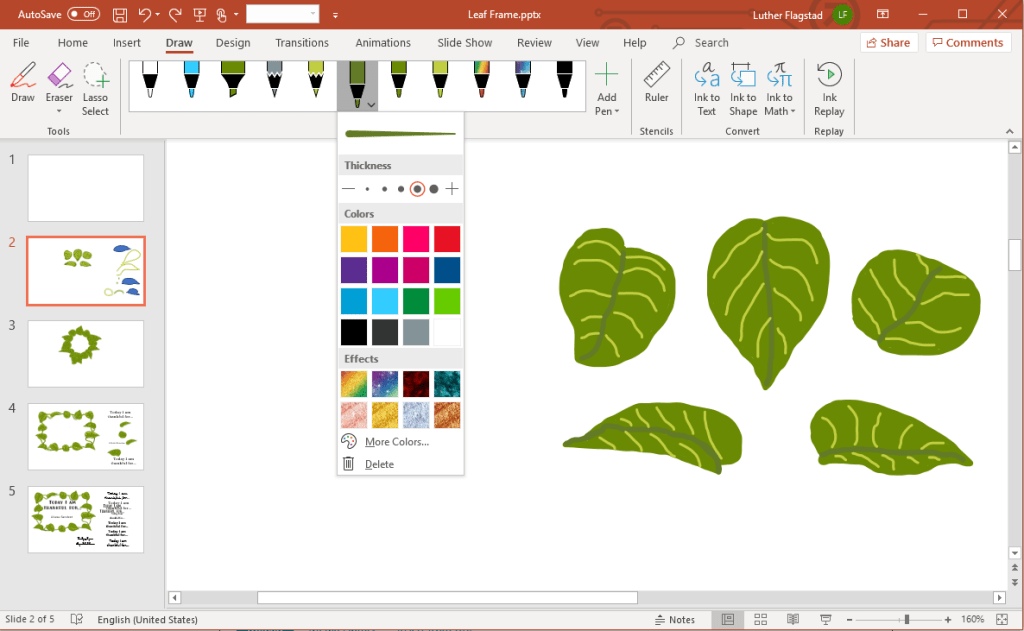Viewport: 1024px width, 631px height.
Task: Open the Animations tab
Action: (383, 43)
